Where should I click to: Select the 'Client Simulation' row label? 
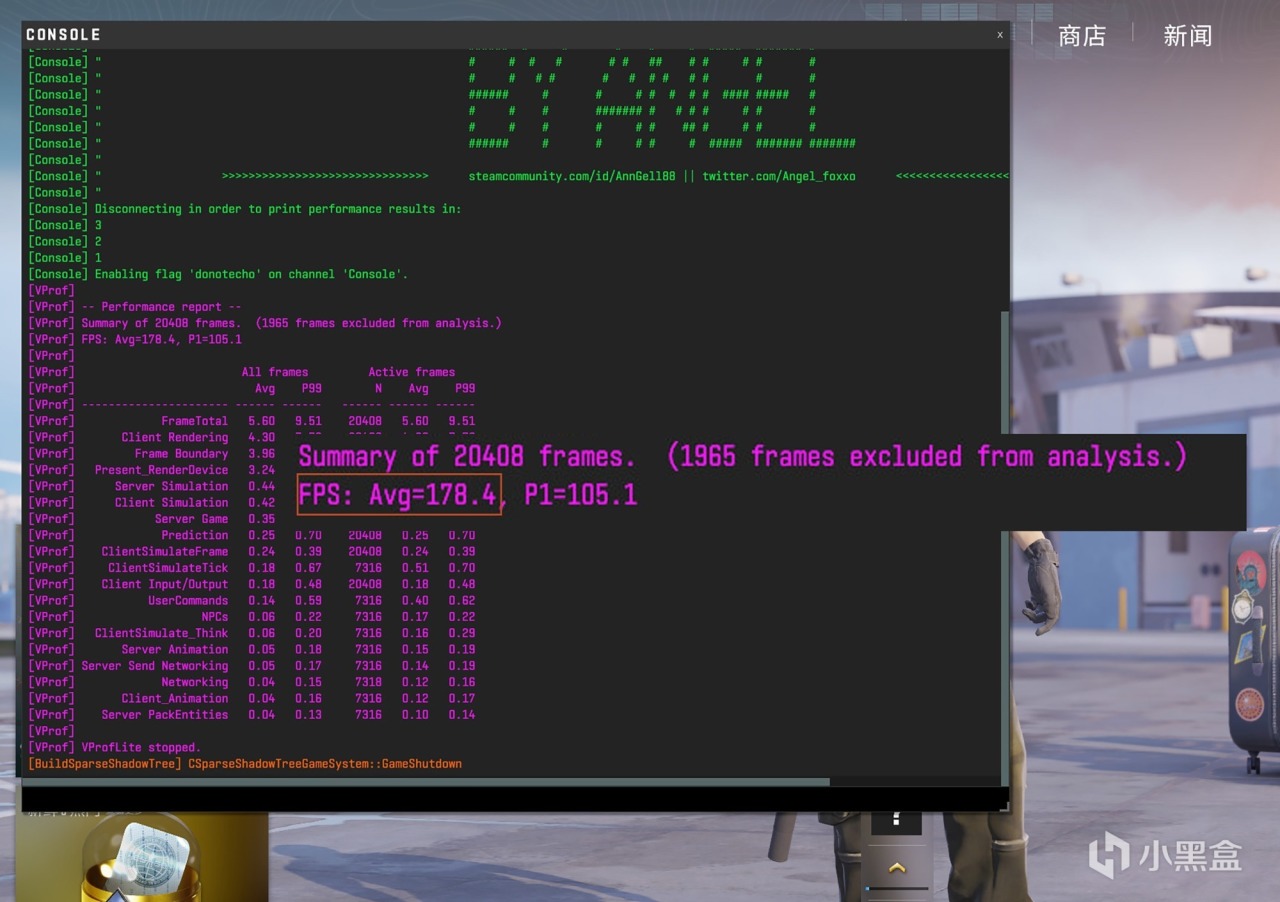[x=171, y=503]
